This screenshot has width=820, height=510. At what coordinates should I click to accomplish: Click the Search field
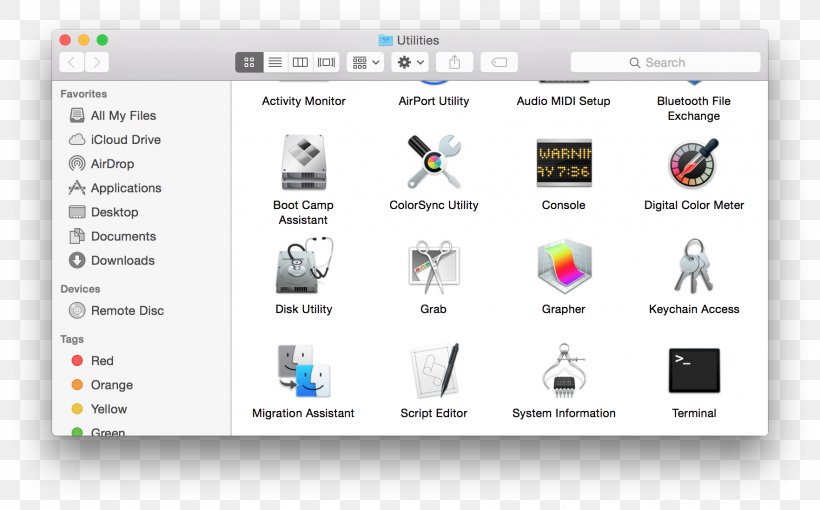(x=665, y=62)
